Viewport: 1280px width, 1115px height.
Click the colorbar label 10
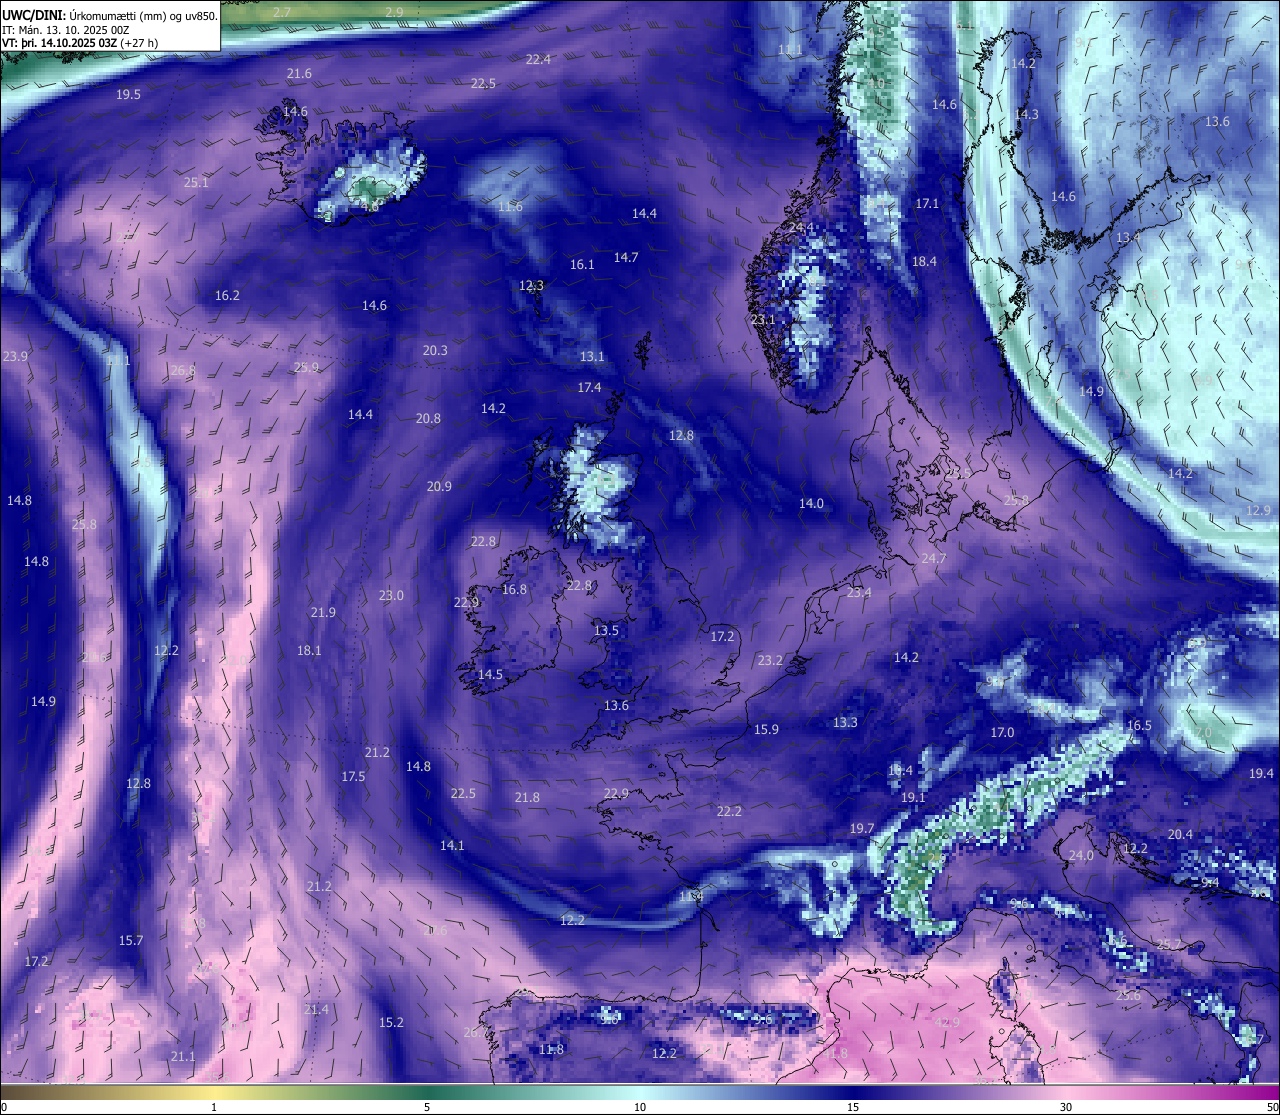tap(640, 1107)
